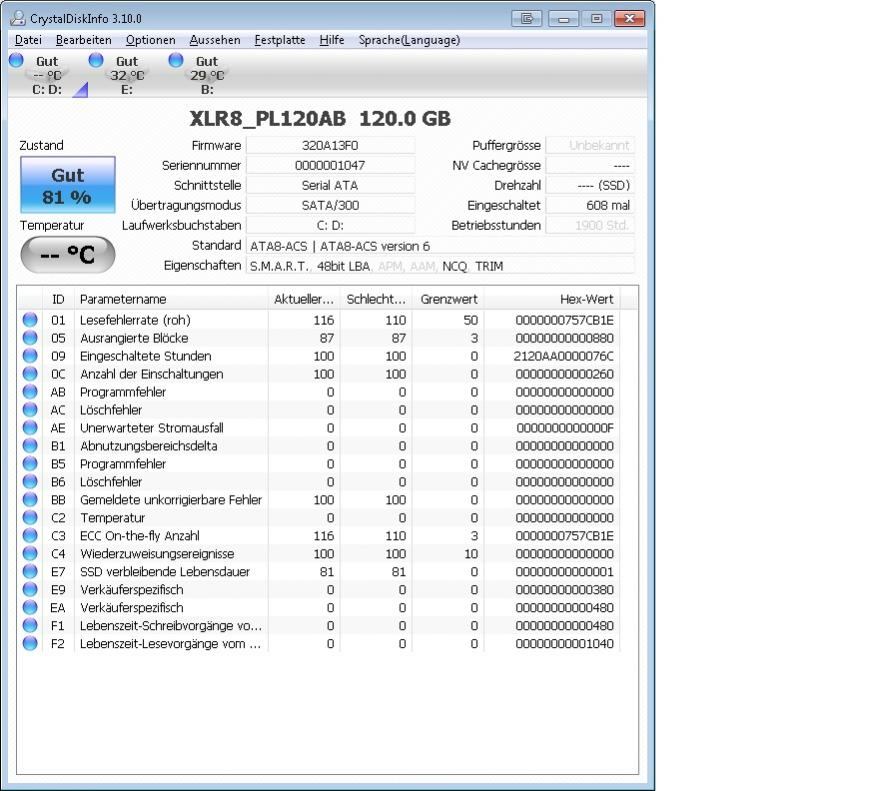This screenshot has height=791, width=892.
Task: Click the status icon for Gemeldete unkorrigierbare Fehler
Action: [30, 500]
